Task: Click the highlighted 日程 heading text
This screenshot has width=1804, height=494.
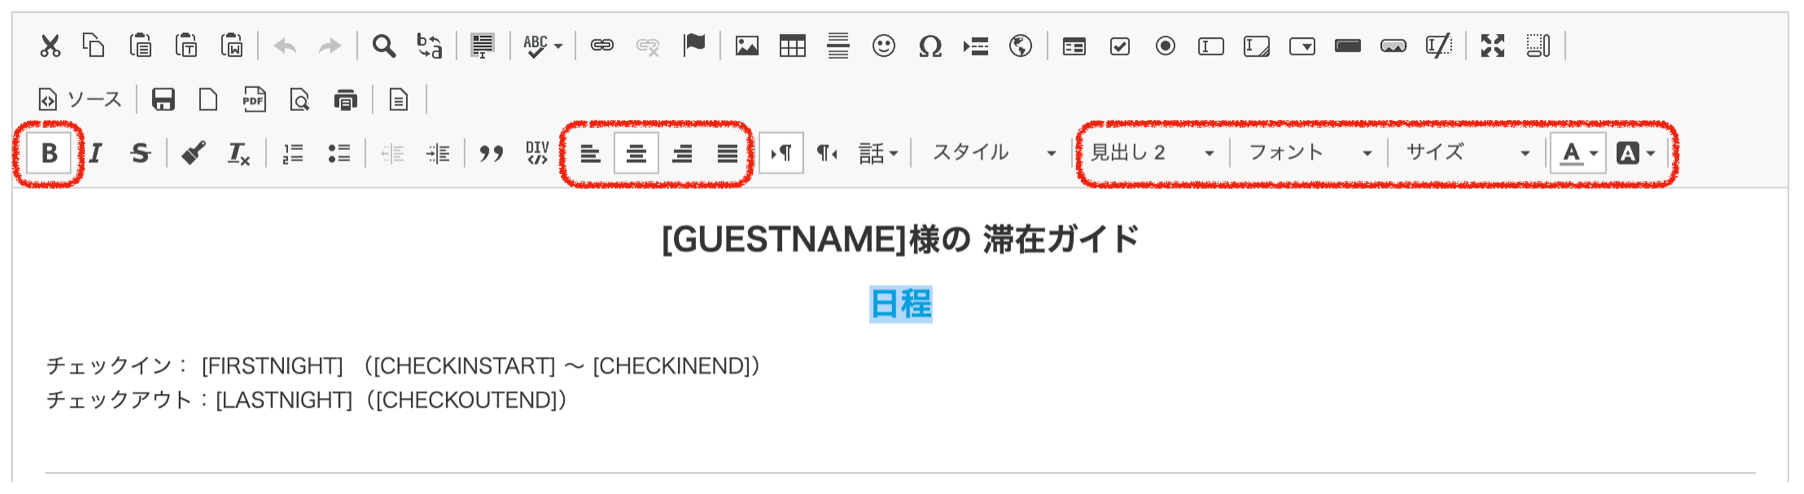Action: (900, 303)
